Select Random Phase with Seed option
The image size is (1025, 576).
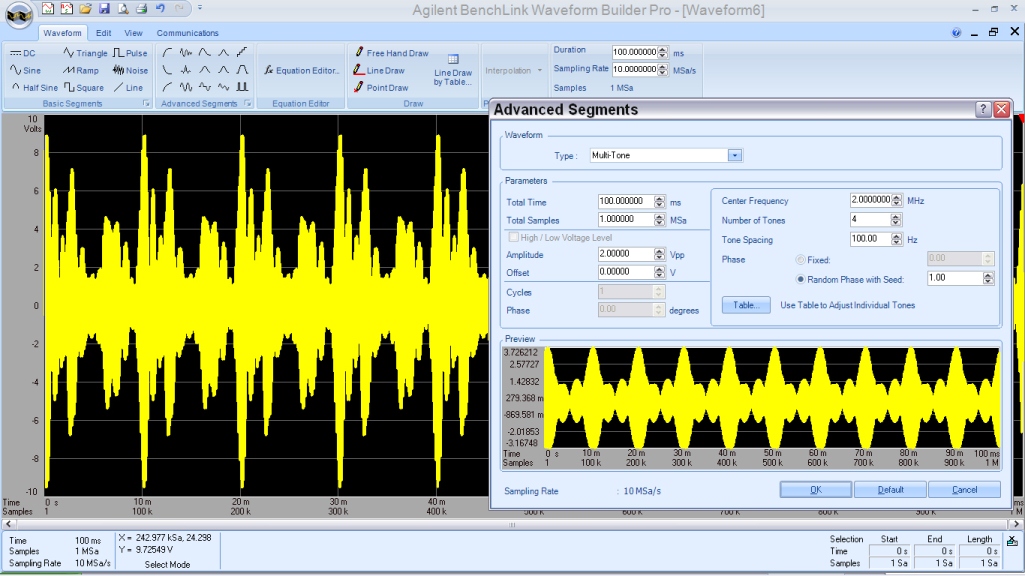(x=801, y=279)
